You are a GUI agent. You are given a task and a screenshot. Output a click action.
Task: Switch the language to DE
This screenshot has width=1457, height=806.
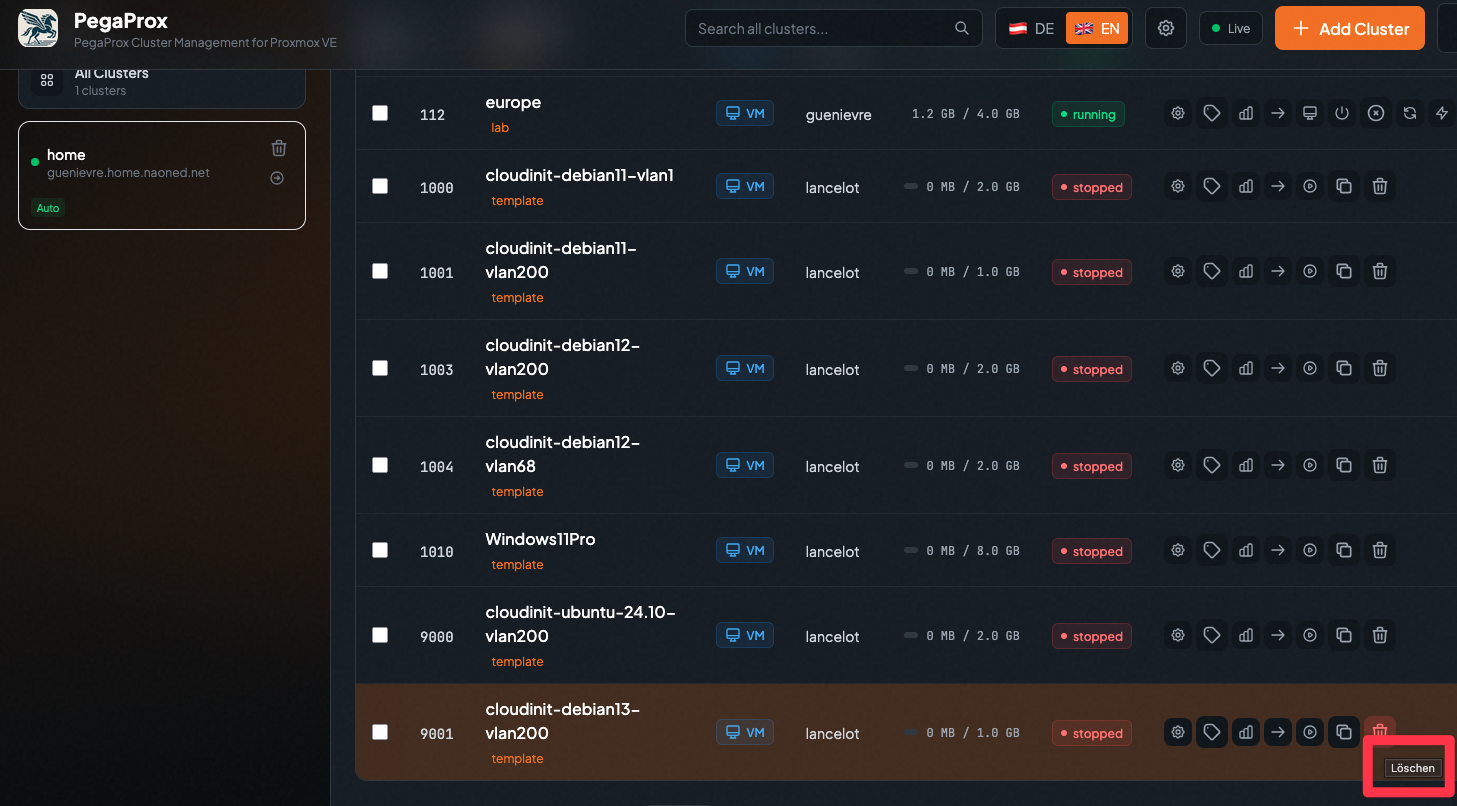coord(1032,29)
